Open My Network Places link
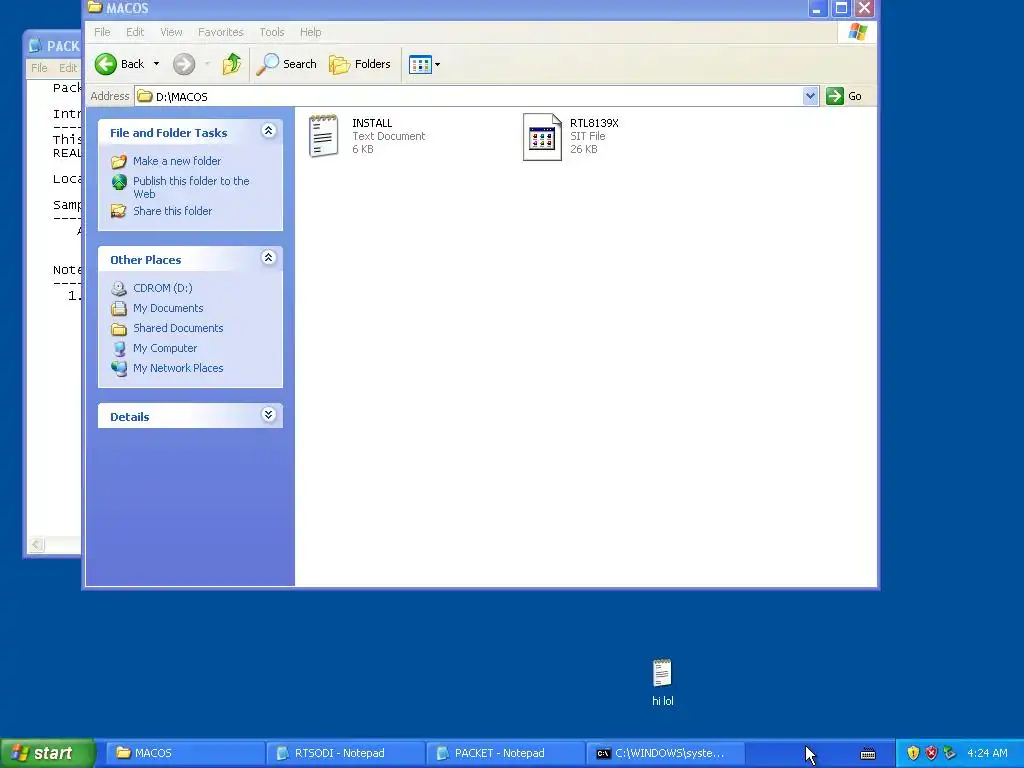The image size is (1024, 768). [178, 368]
